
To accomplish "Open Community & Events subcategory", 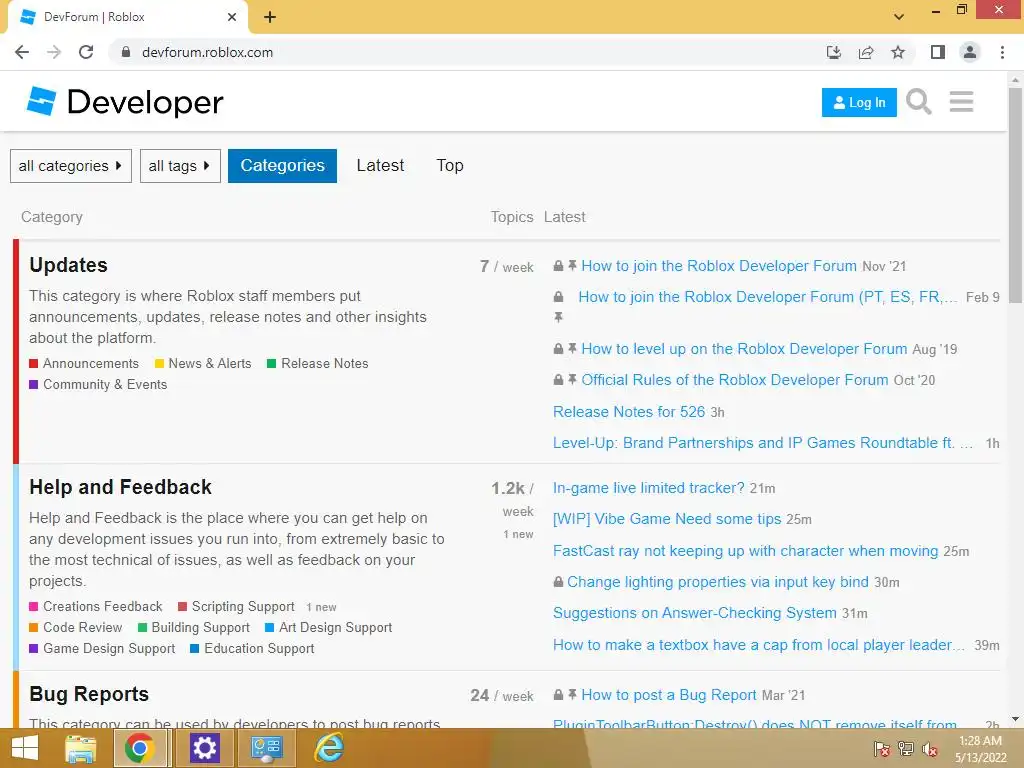I will (105, 385).
